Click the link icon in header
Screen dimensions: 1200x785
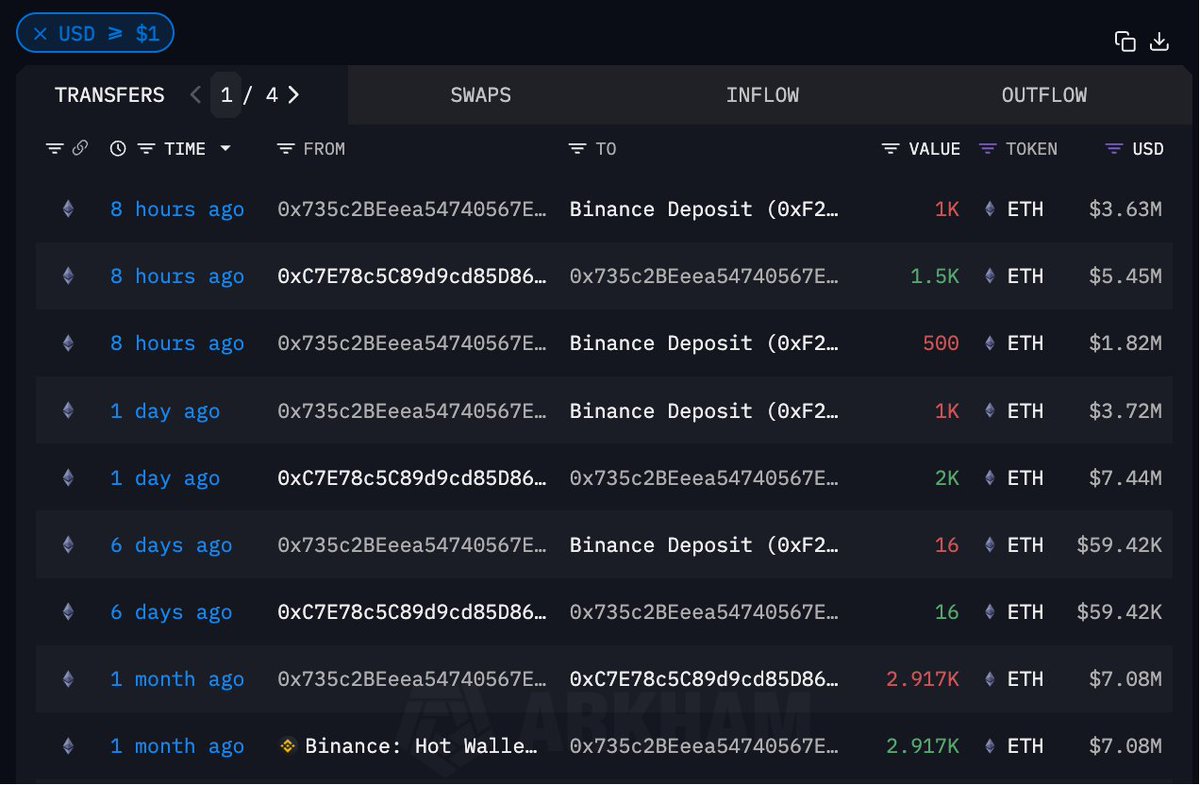pyautogui.click(x=80, y=148)
